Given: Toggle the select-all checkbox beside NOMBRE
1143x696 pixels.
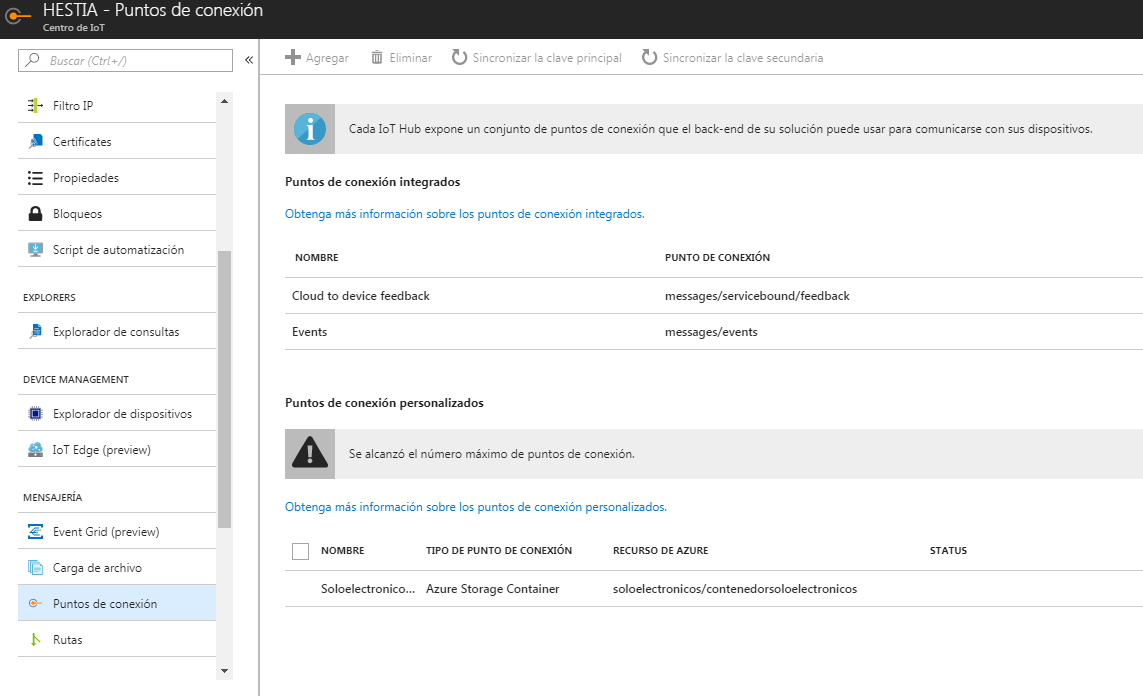Looking at the screenshot, I should click(x=300, y=551).
